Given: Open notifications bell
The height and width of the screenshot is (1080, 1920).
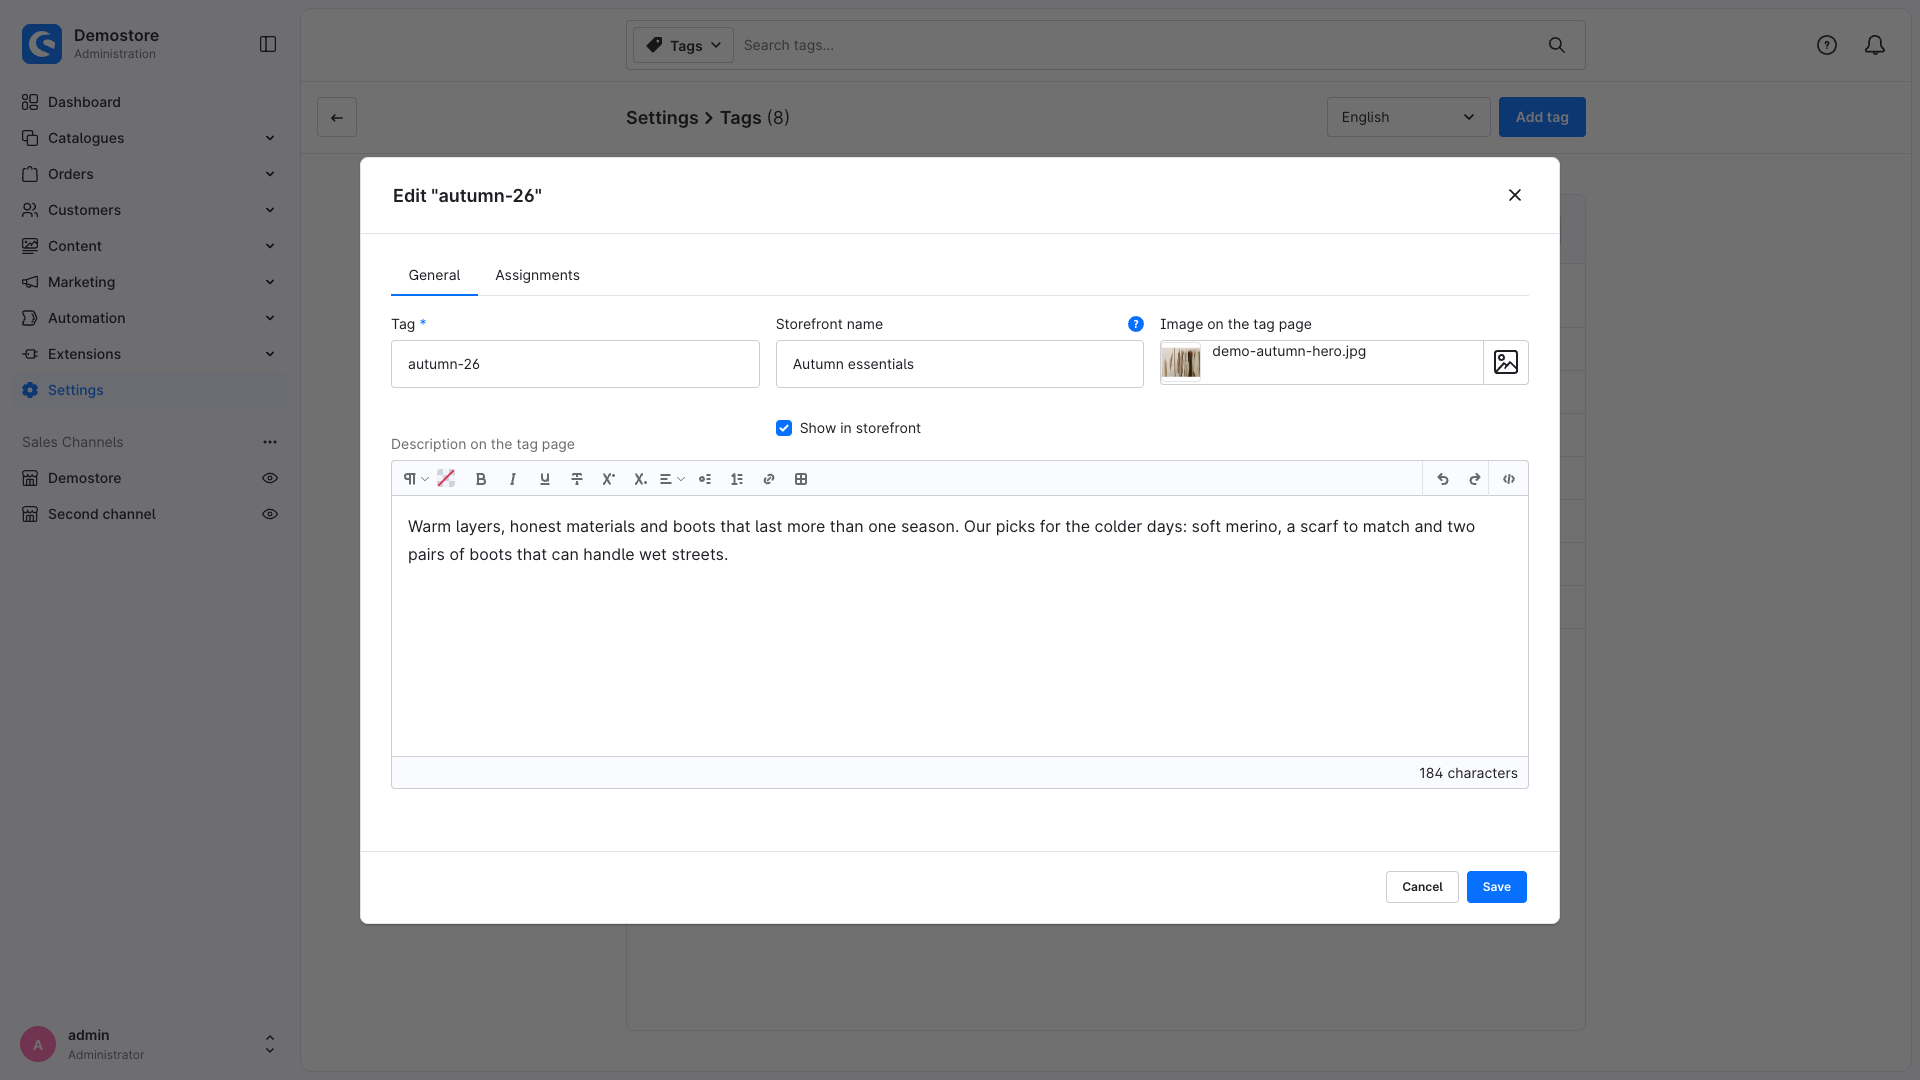Looking at the screenshot, I should (1875, 45).
